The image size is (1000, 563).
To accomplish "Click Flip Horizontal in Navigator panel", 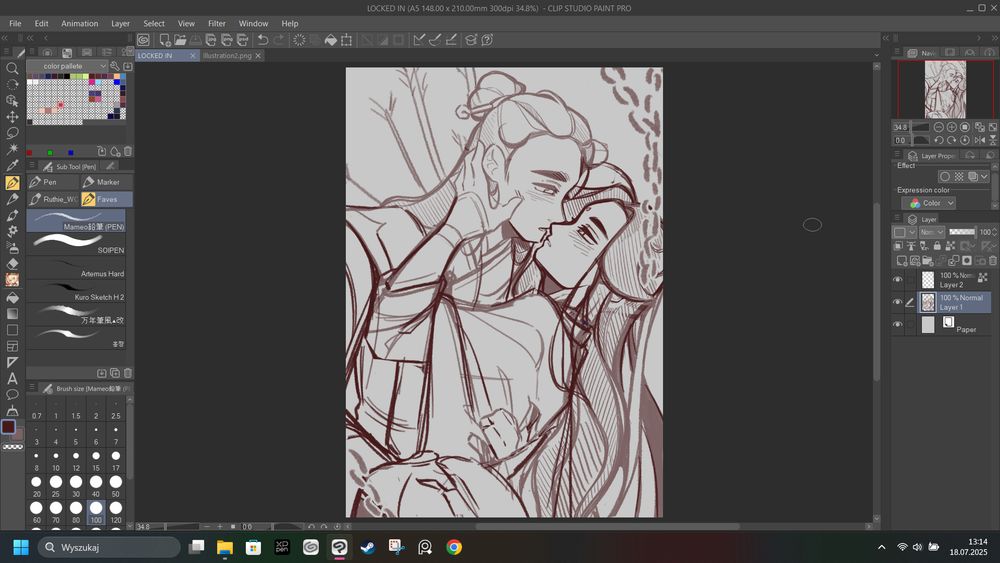I will click(x=980, y=140).
